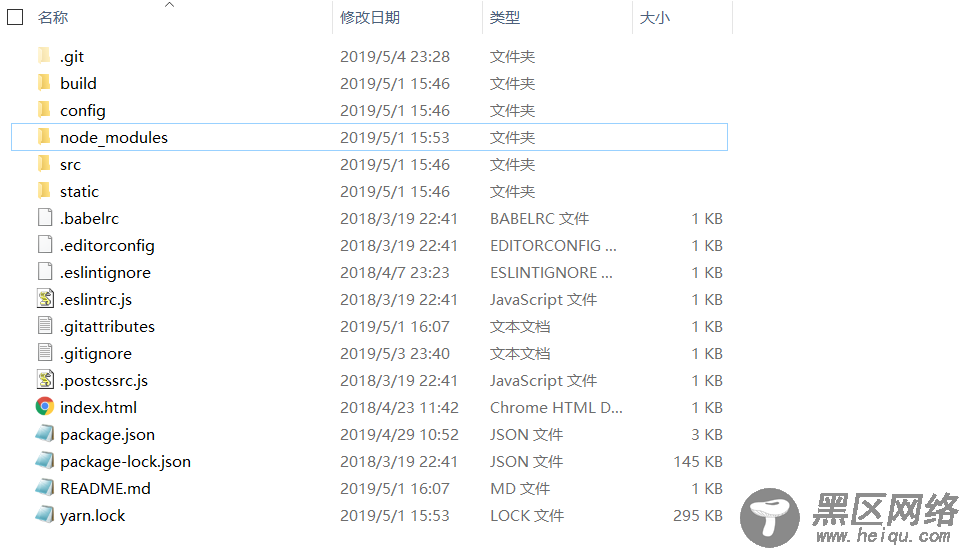Select the config folder name

pos(82,110)
